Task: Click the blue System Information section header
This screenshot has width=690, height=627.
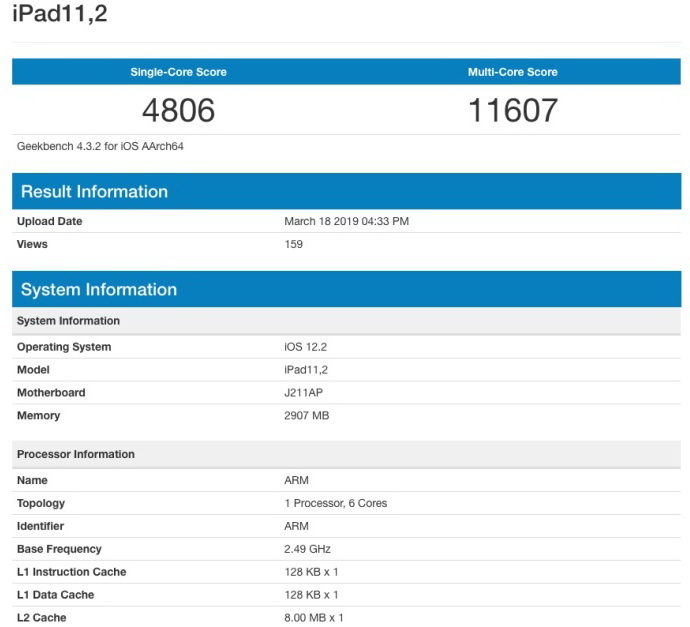Action: point(346,289)
